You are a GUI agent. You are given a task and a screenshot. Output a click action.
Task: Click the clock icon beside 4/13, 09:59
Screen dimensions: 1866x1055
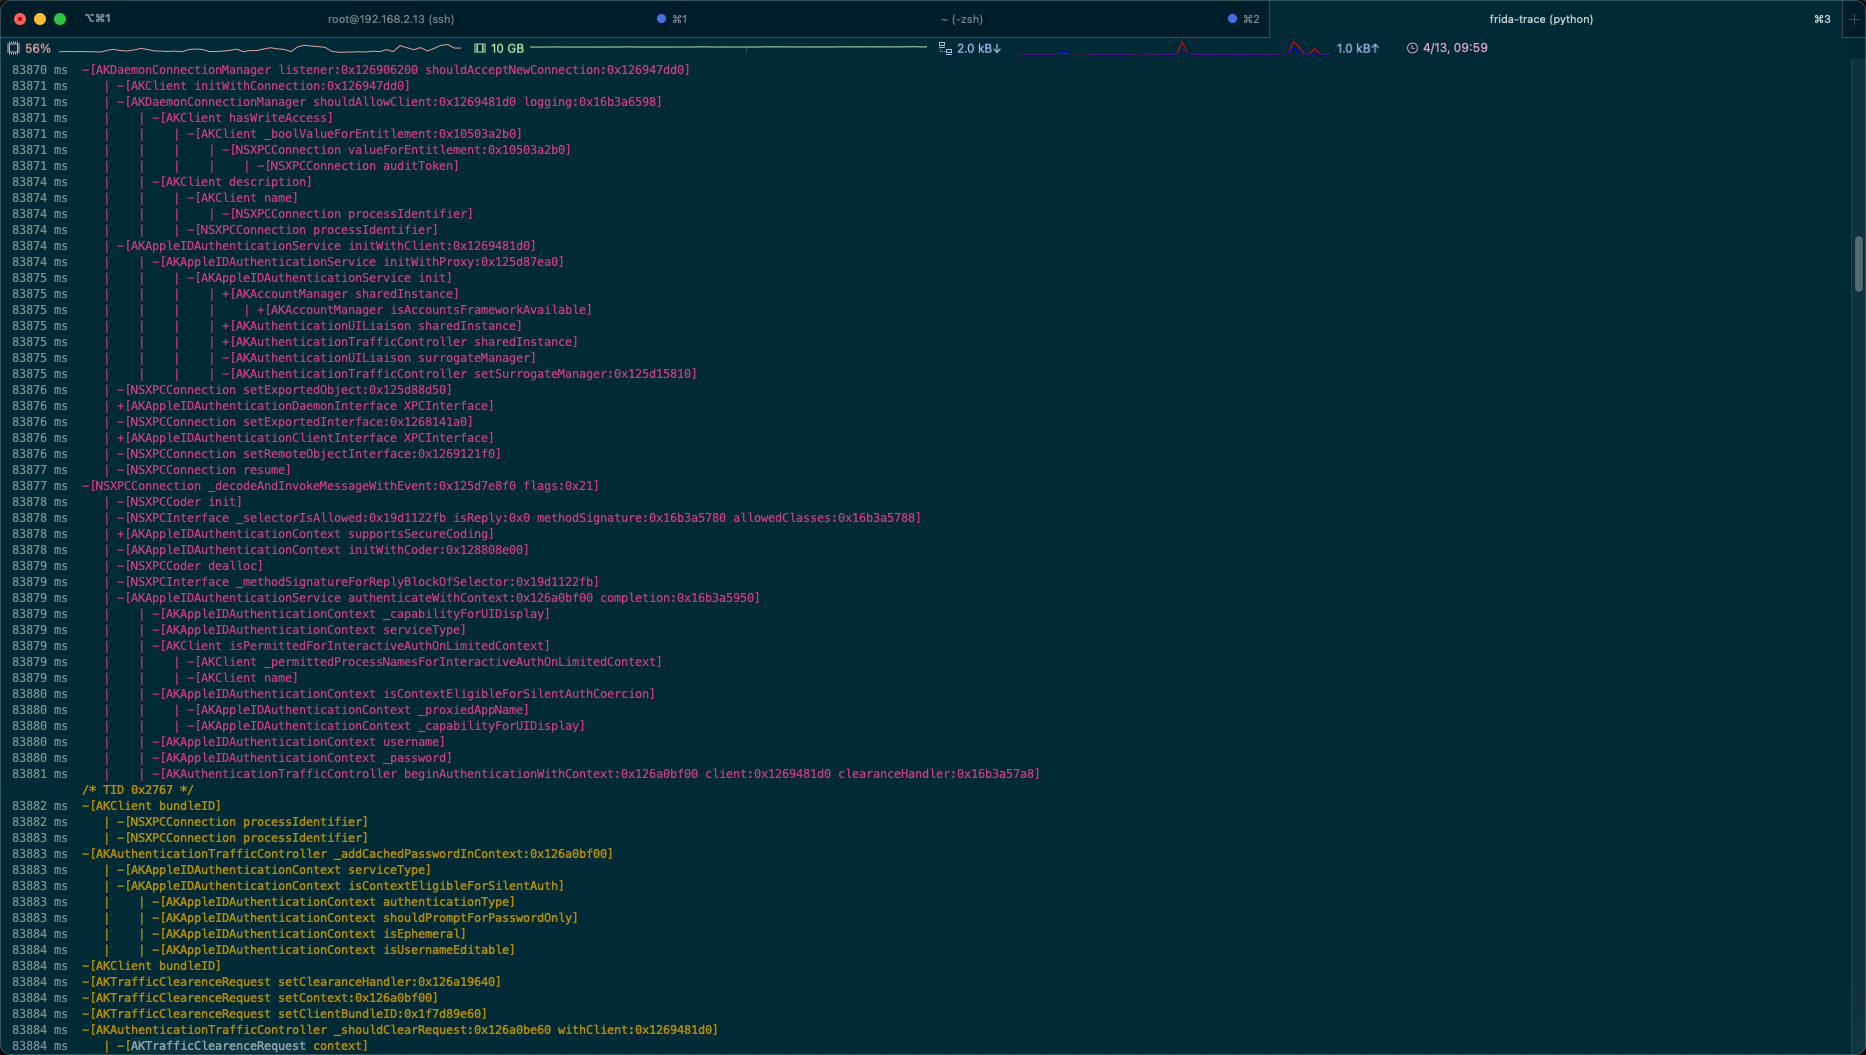(1412, 48)
